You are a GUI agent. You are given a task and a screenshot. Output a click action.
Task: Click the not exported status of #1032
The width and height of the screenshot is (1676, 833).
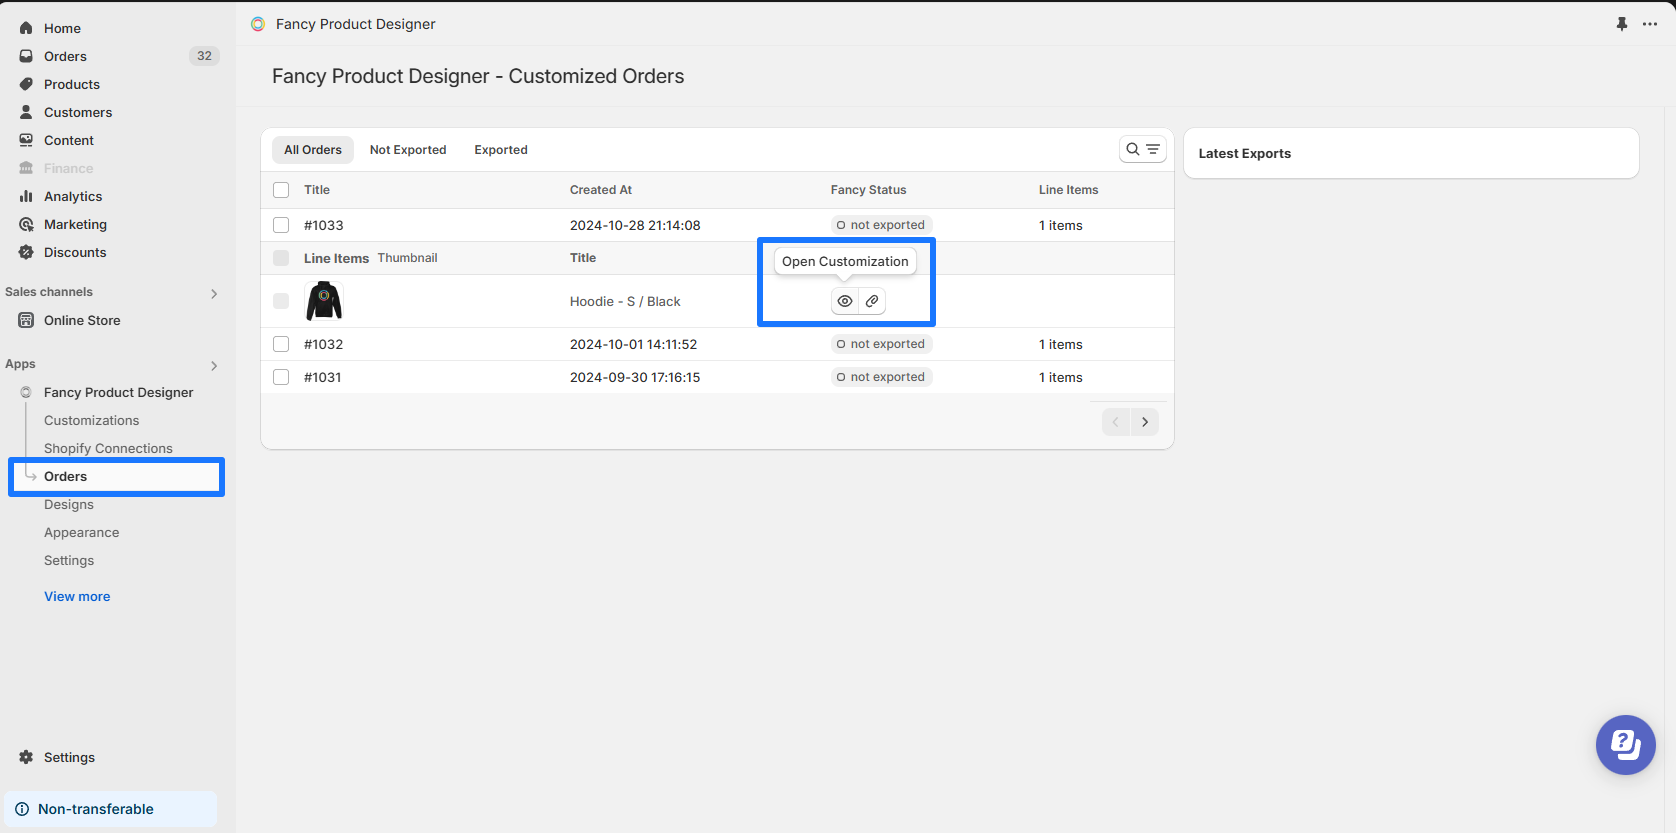pyautogui.click(x=881, y=344)
